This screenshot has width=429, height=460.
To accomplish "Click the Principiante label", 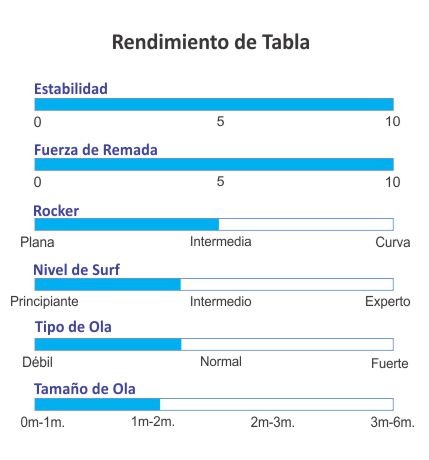I will [x=44, y=302].
